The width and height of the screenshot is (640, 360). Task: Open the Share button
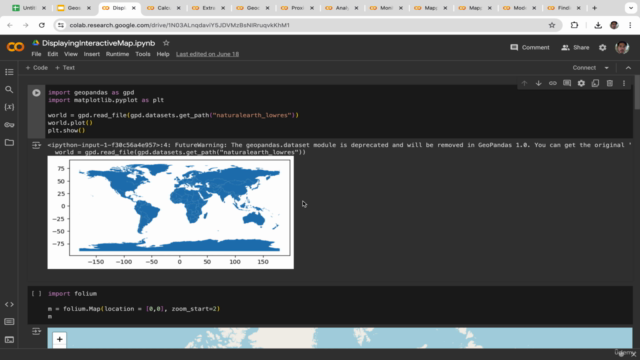coord(575,47)
